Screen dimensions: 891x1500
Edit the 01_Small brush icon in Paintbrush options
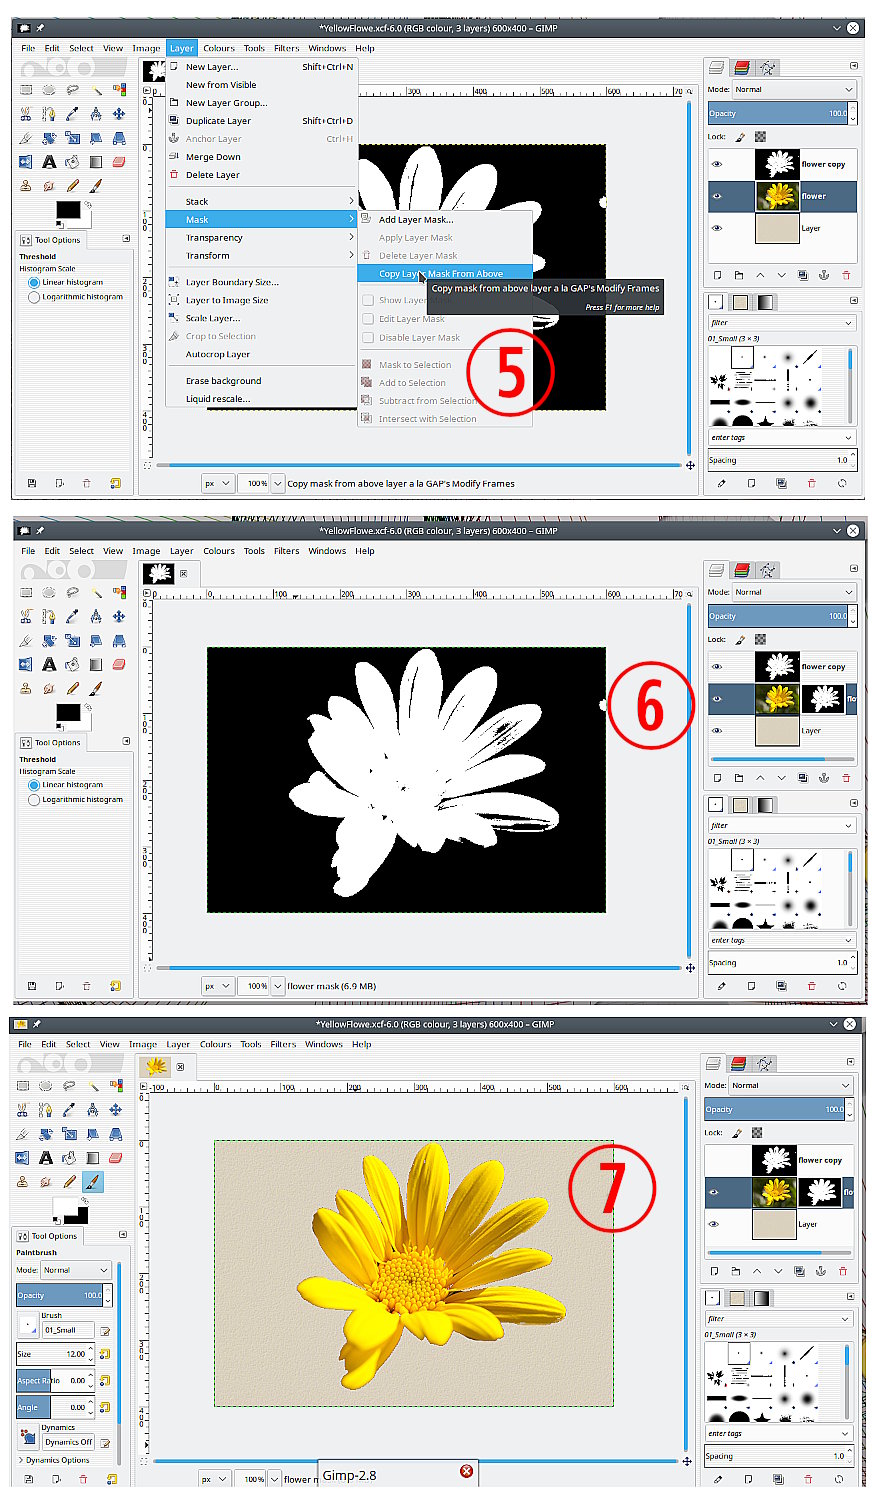pyautogui.click(x=105, y=1330)
